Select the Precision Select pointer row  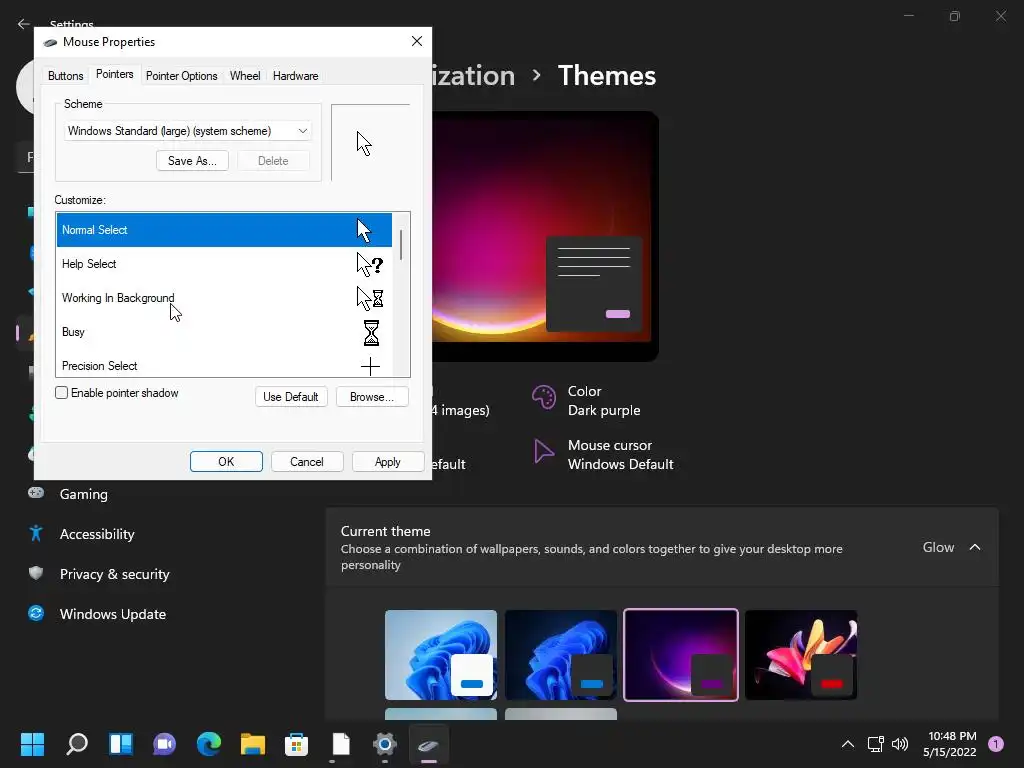pyautogui.click(x=224, y=364)
